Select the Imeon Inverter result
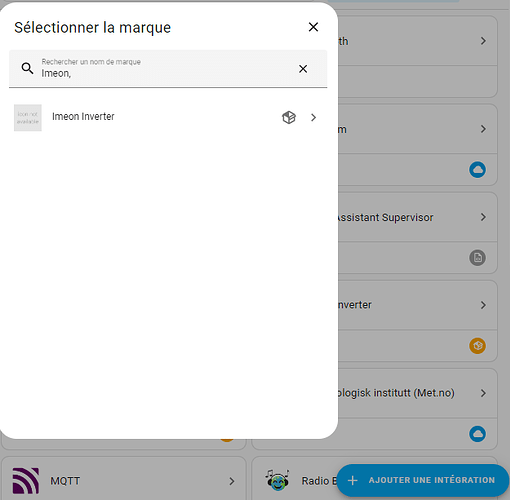 click(x=168, y=117)
